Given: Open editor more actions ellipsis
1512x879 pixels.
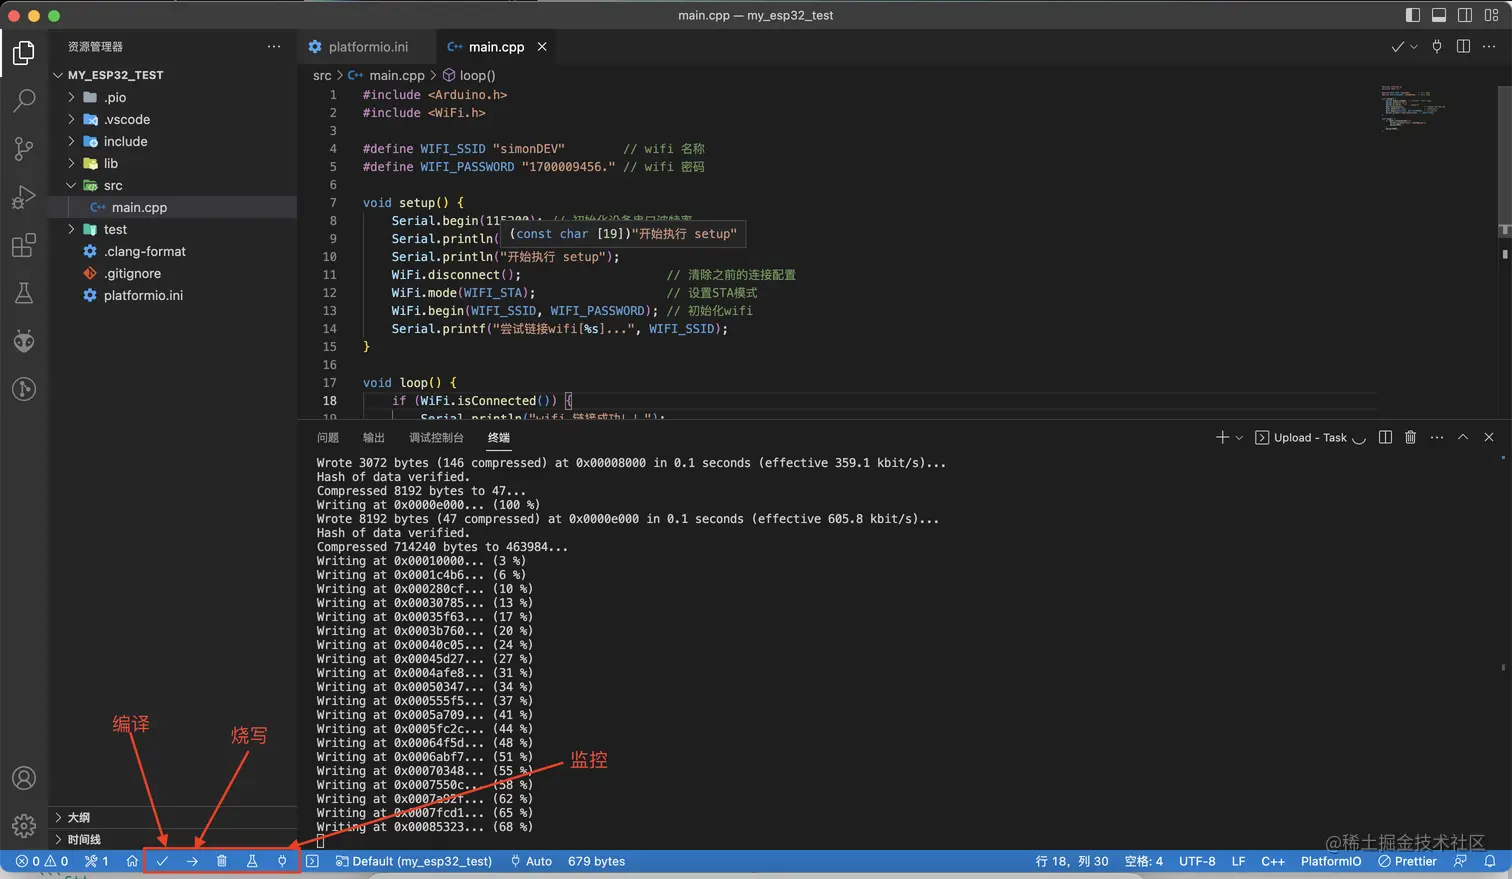Looking at the screenshot, I should coord(1489,47).
